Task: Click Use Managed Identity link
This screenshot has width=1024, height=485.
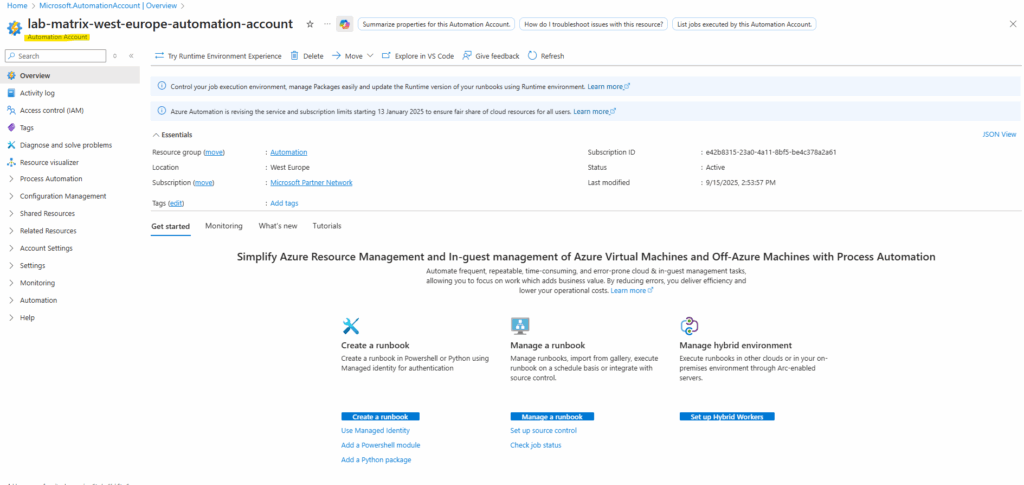Action: (x=376, y=431)
